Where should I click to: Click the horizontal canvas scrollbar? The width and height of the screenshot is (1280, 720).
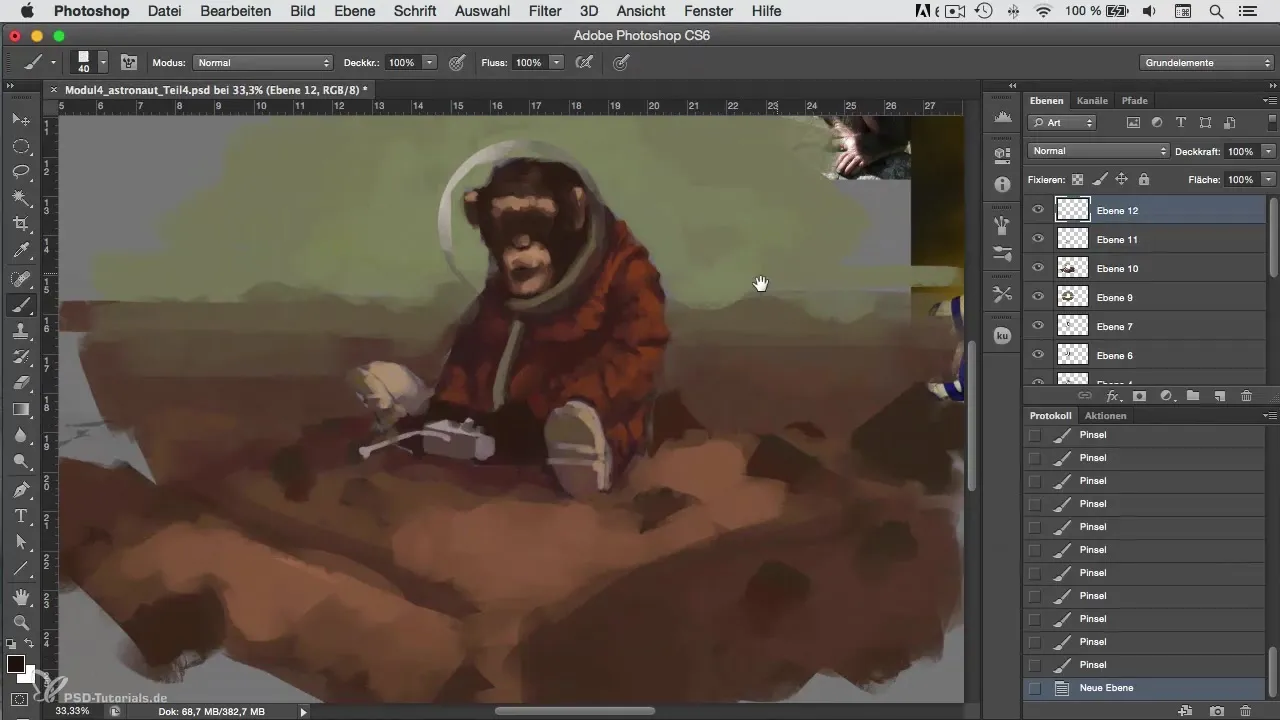click(575, 711)
